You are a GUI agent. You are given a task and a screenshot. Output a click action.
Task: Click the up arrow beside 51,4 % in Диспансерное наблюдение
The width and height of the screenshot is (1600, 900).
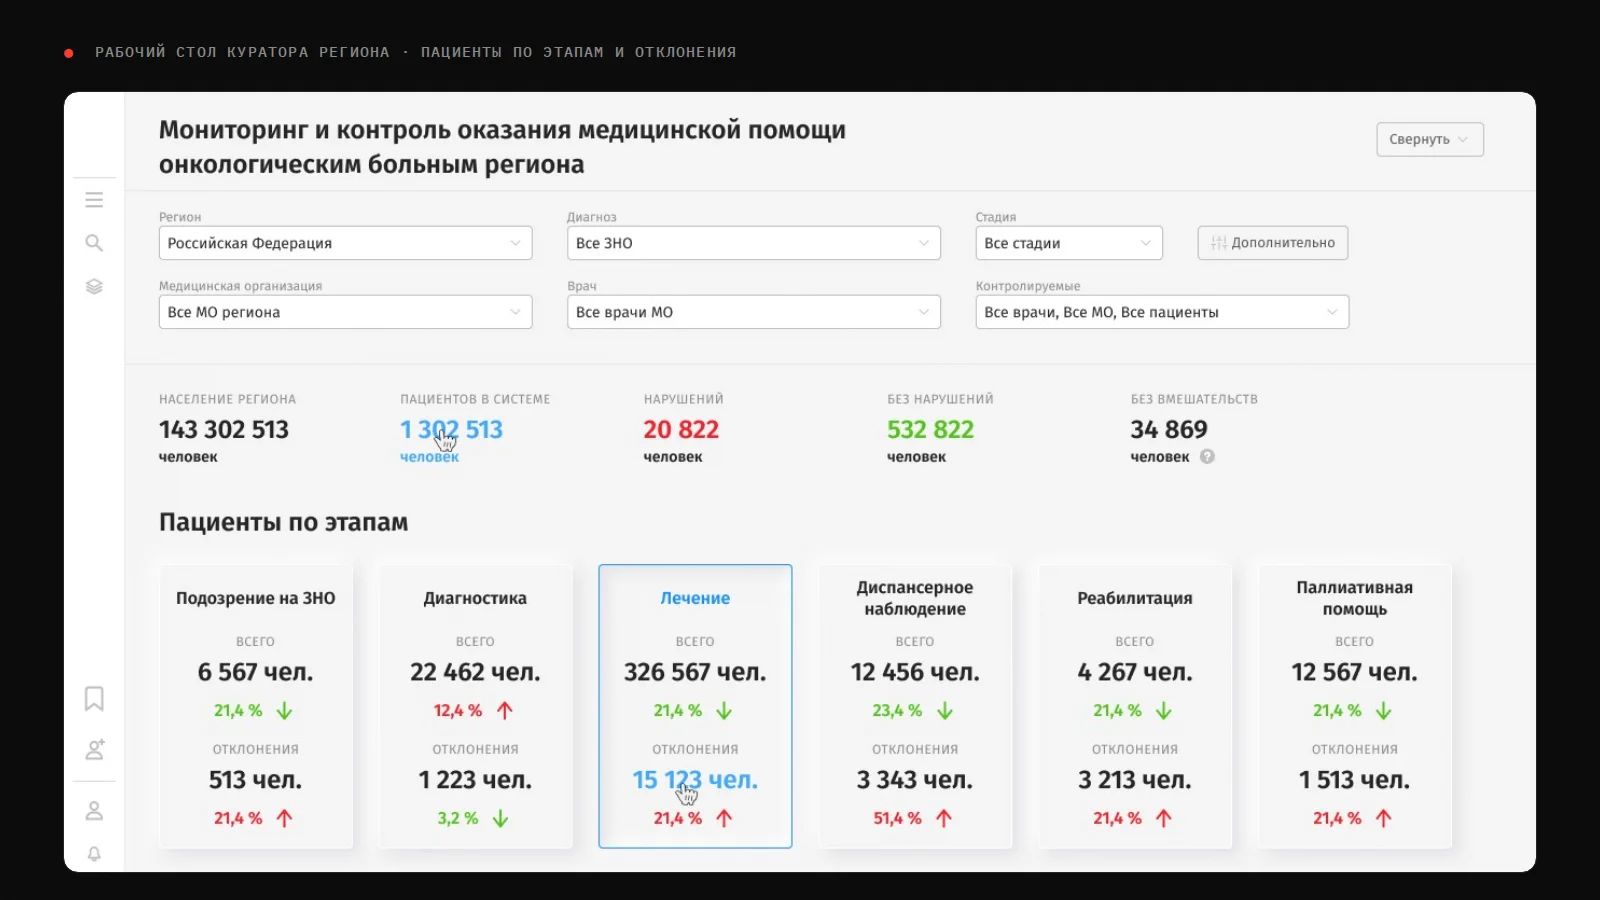click(x=944, y=818)
